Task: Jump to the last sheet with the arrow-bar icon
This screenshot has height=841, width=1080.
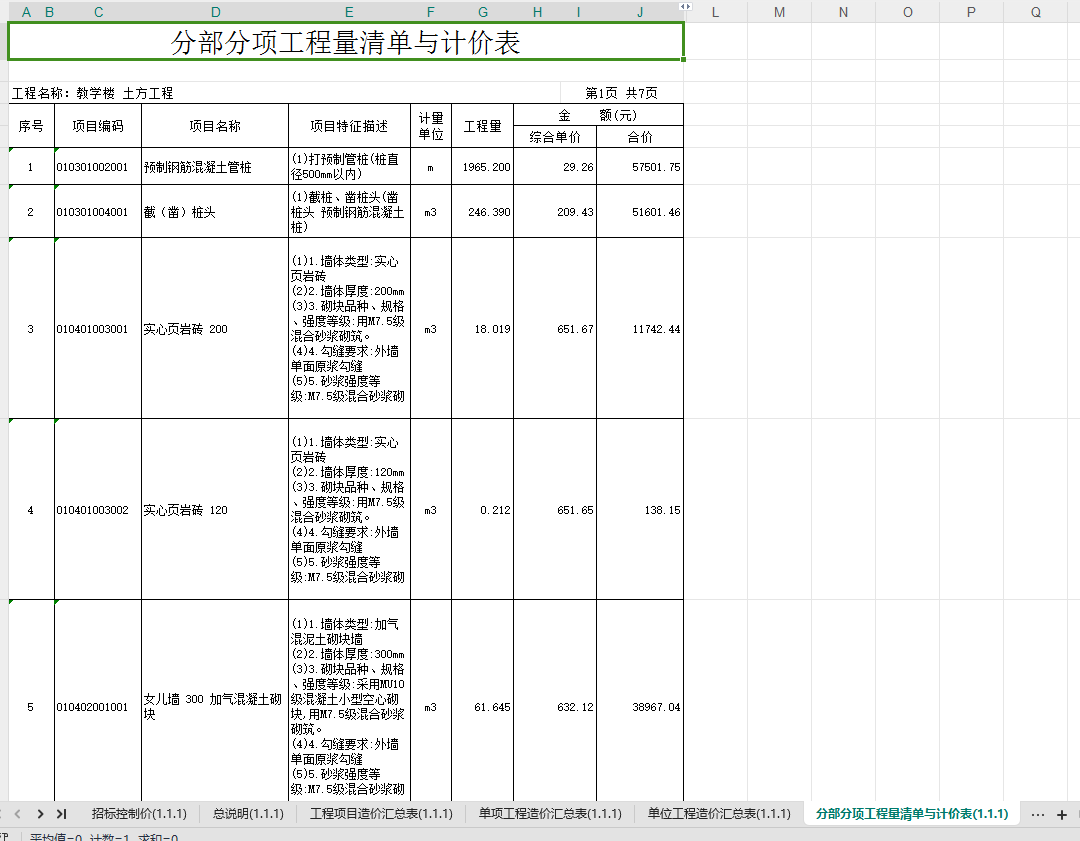Action: [x=61, y=813]
